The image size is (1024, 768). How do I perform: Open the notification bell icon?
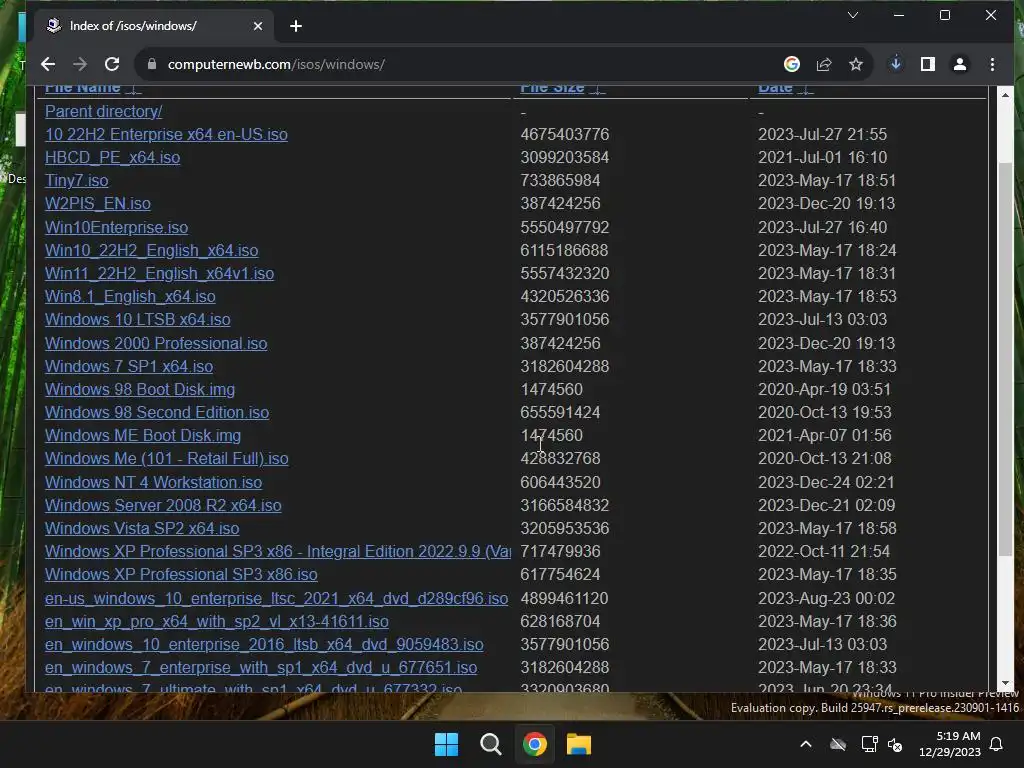(997, 744)
